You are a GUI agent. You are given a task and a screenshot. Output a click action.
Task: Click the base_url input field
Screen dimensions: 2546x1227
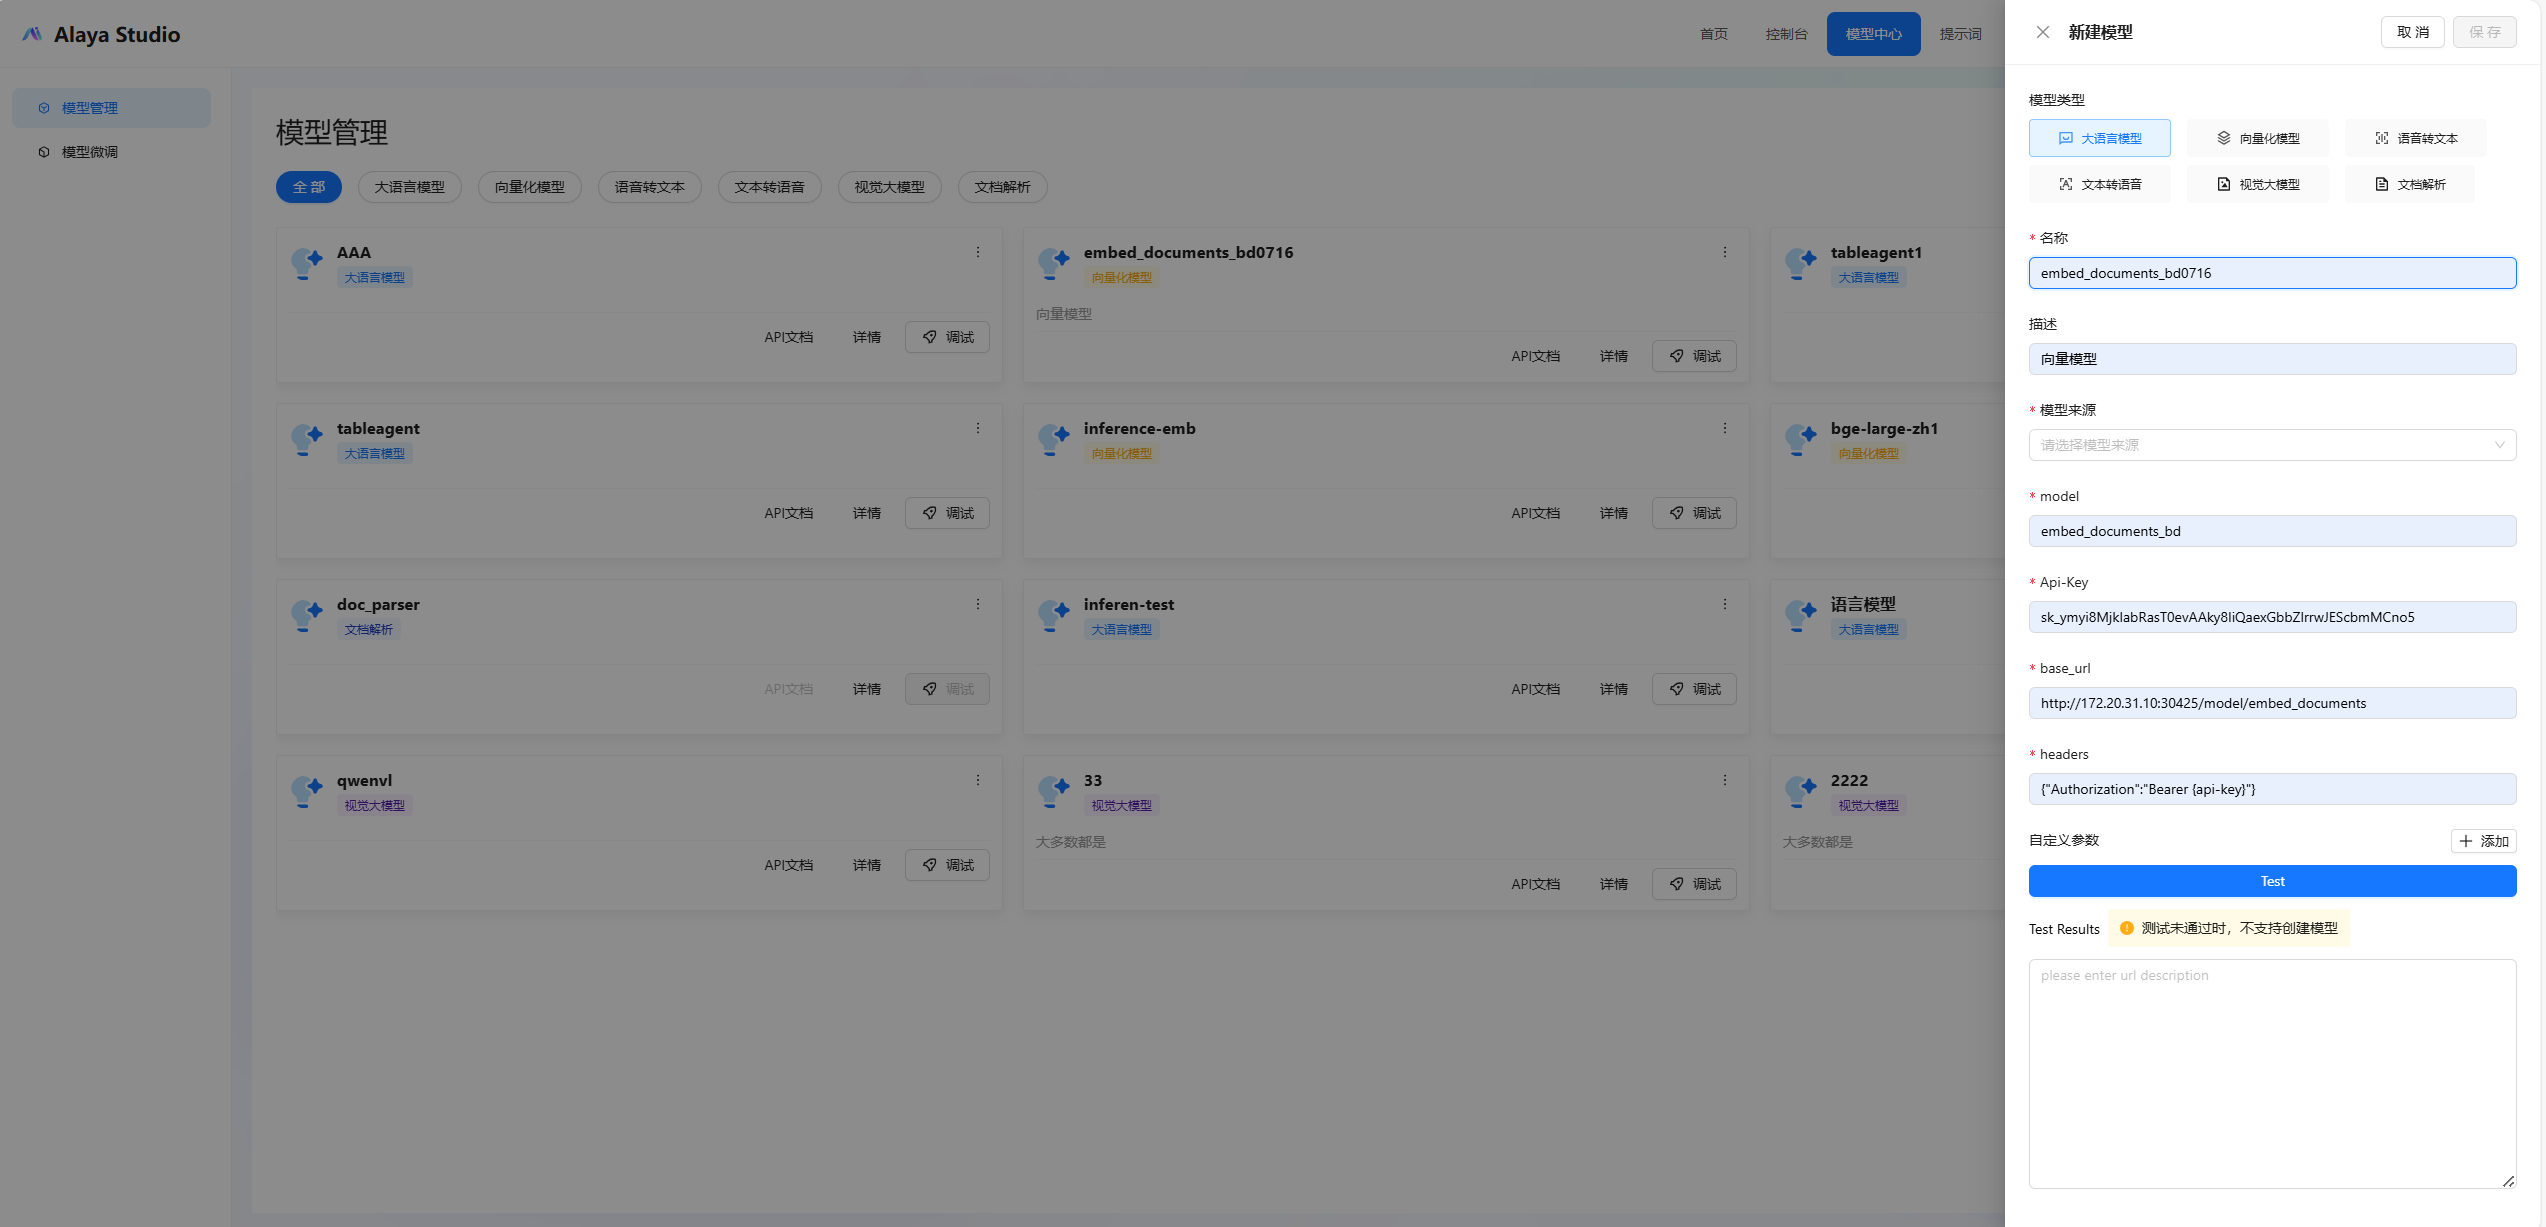(2271, 703)
